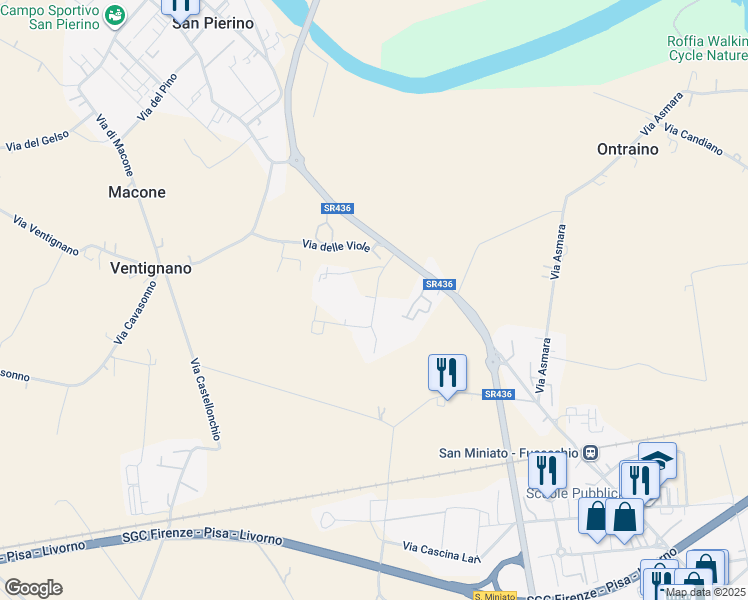
Task: Click the restaurant marker over Scuole Pubbliche
Action: 547,472
